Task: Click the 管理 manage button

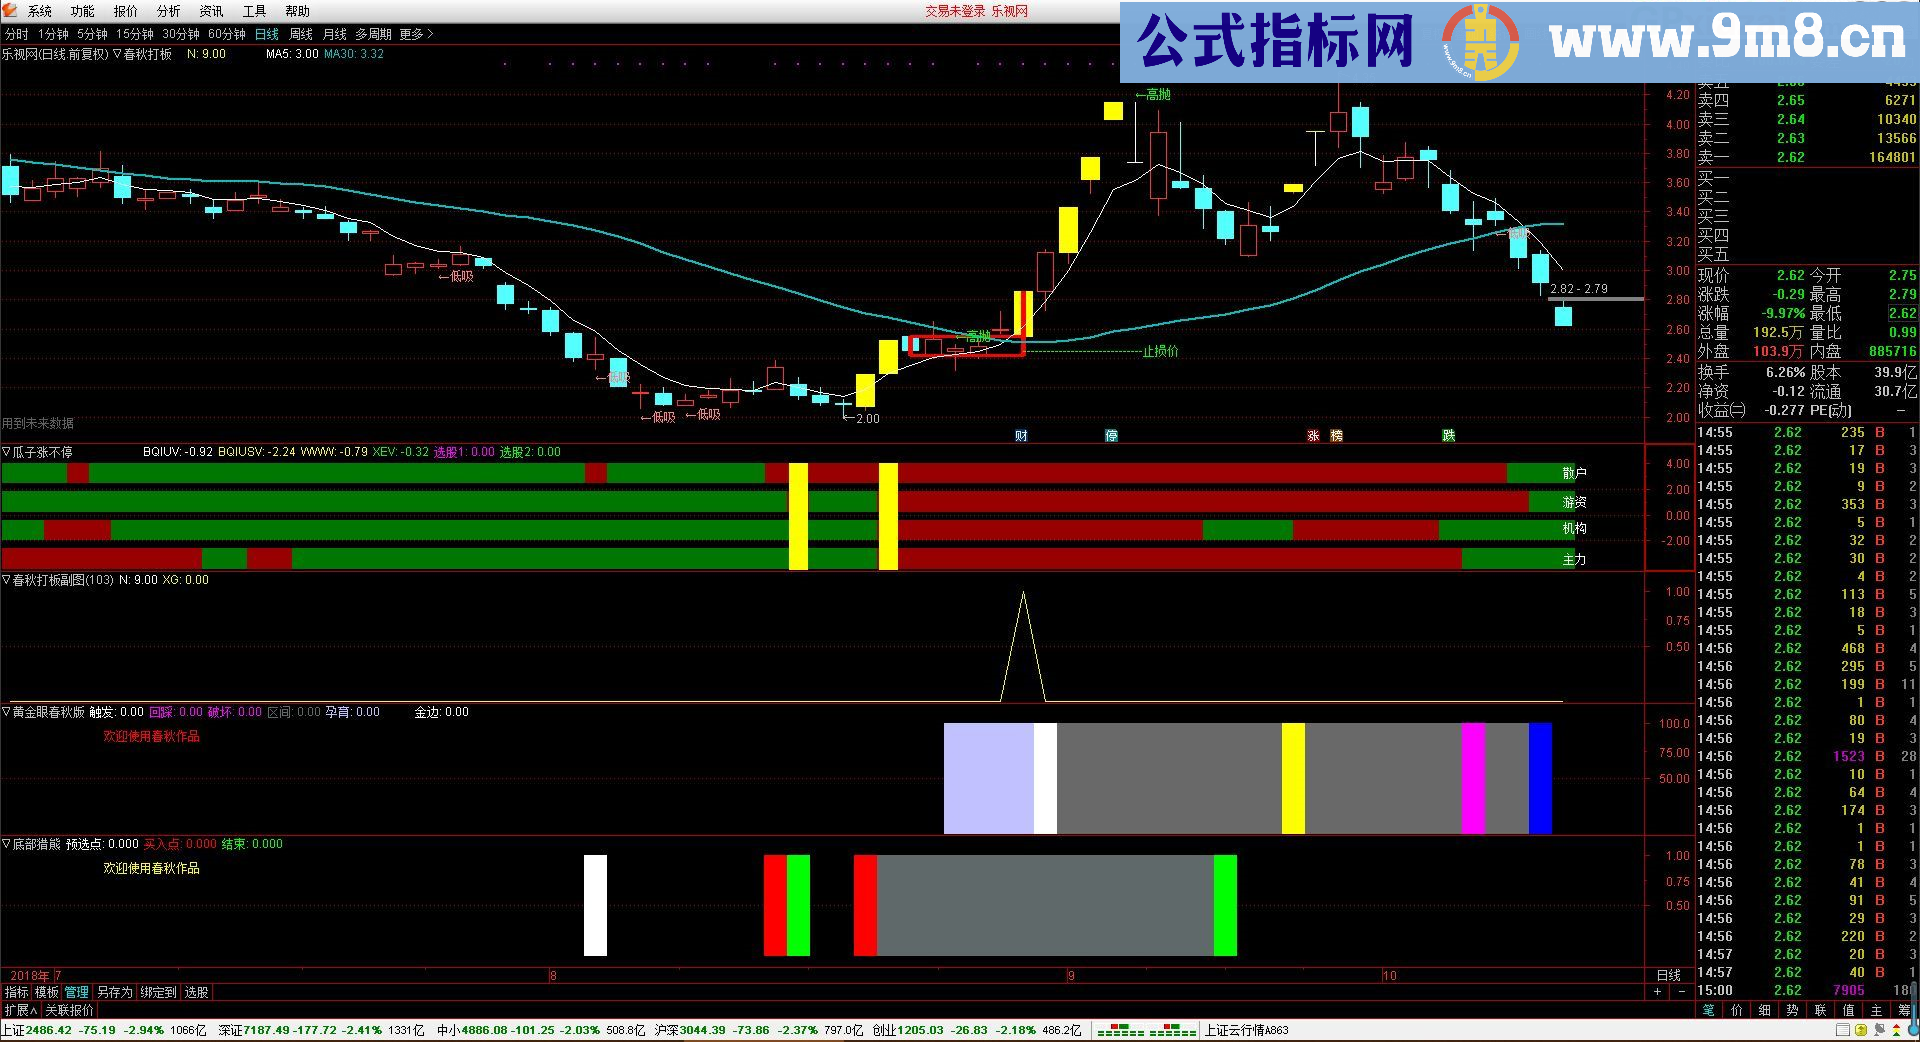Action: 77,992
